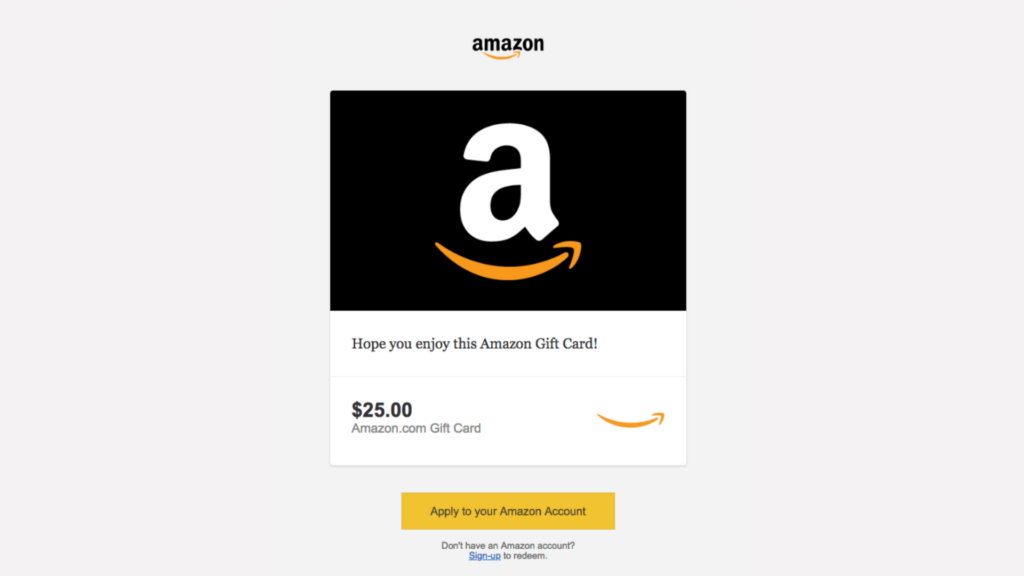Viewport: 1024px width, 576px height.
Task: Click the word Card in Amazon.com Gift Card
Action: coord(468,428)
